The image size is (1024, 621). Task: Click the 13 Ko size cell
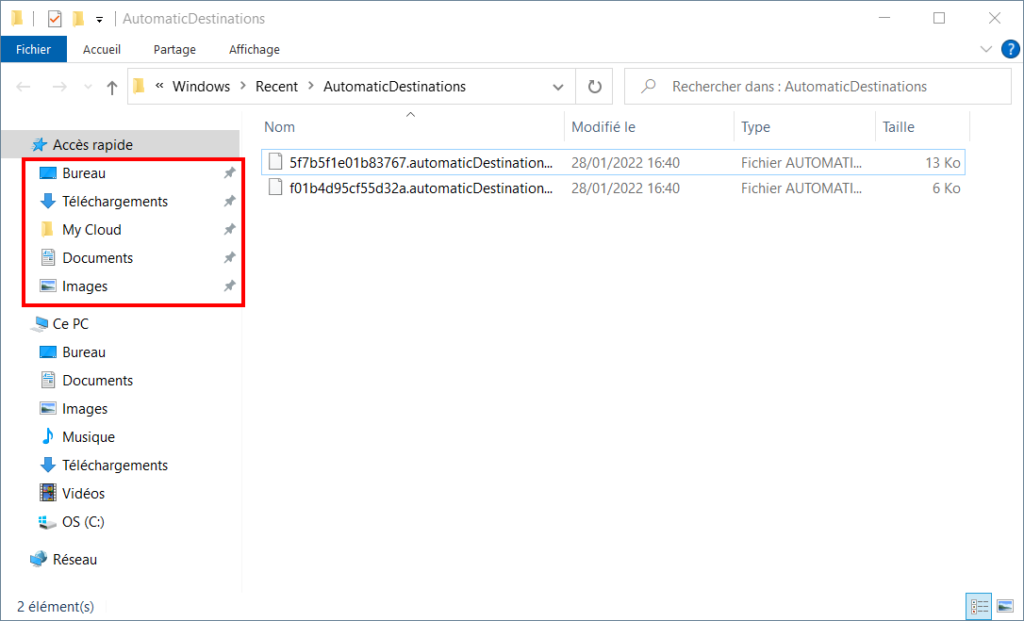pyautogui.click(x=942, y=163)
